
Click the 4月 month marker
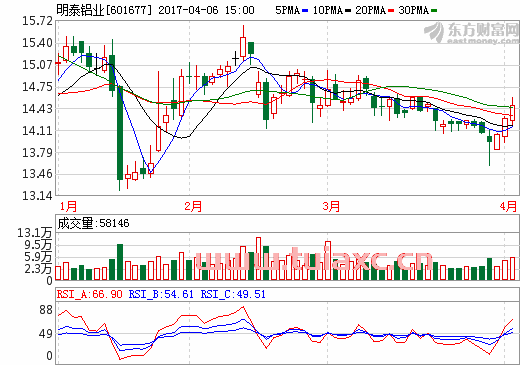(x=508, y=206)
